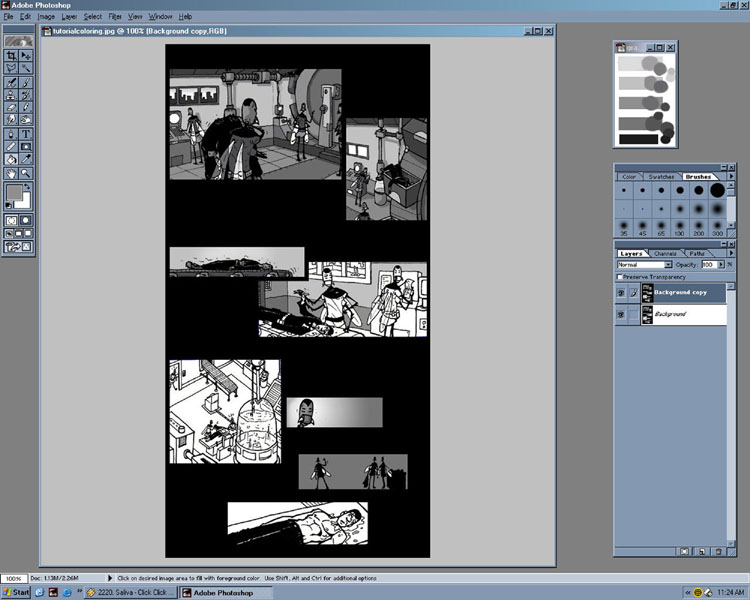Pick the Eyedropper tool
Viewport: 750px width, 600px height.
[26, 159]
